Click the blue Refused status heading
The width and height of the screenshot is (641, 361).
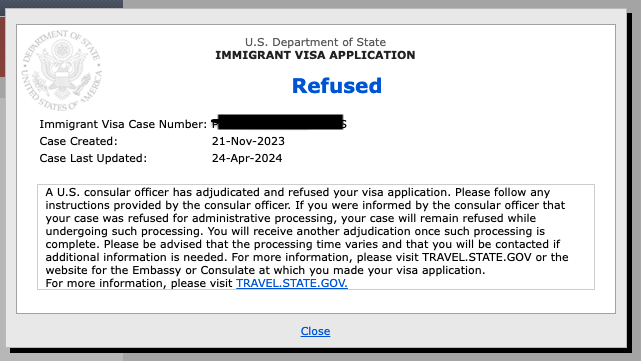click(337, 86)
